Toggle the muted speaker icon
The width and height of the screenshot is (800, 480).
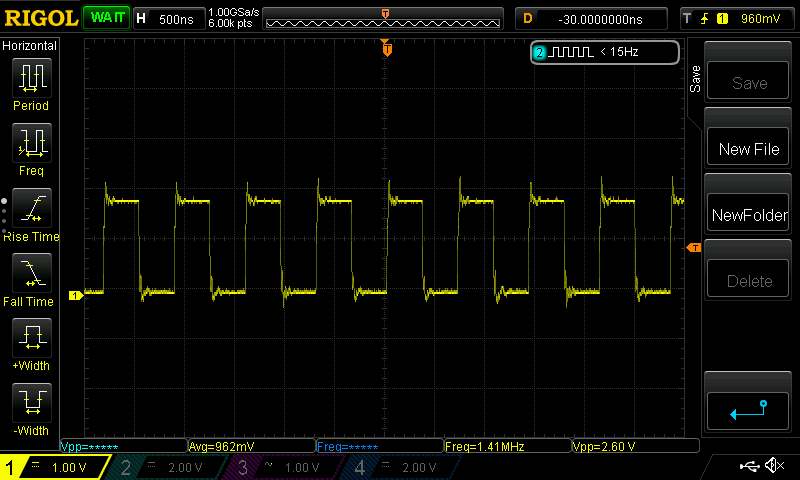774,466
